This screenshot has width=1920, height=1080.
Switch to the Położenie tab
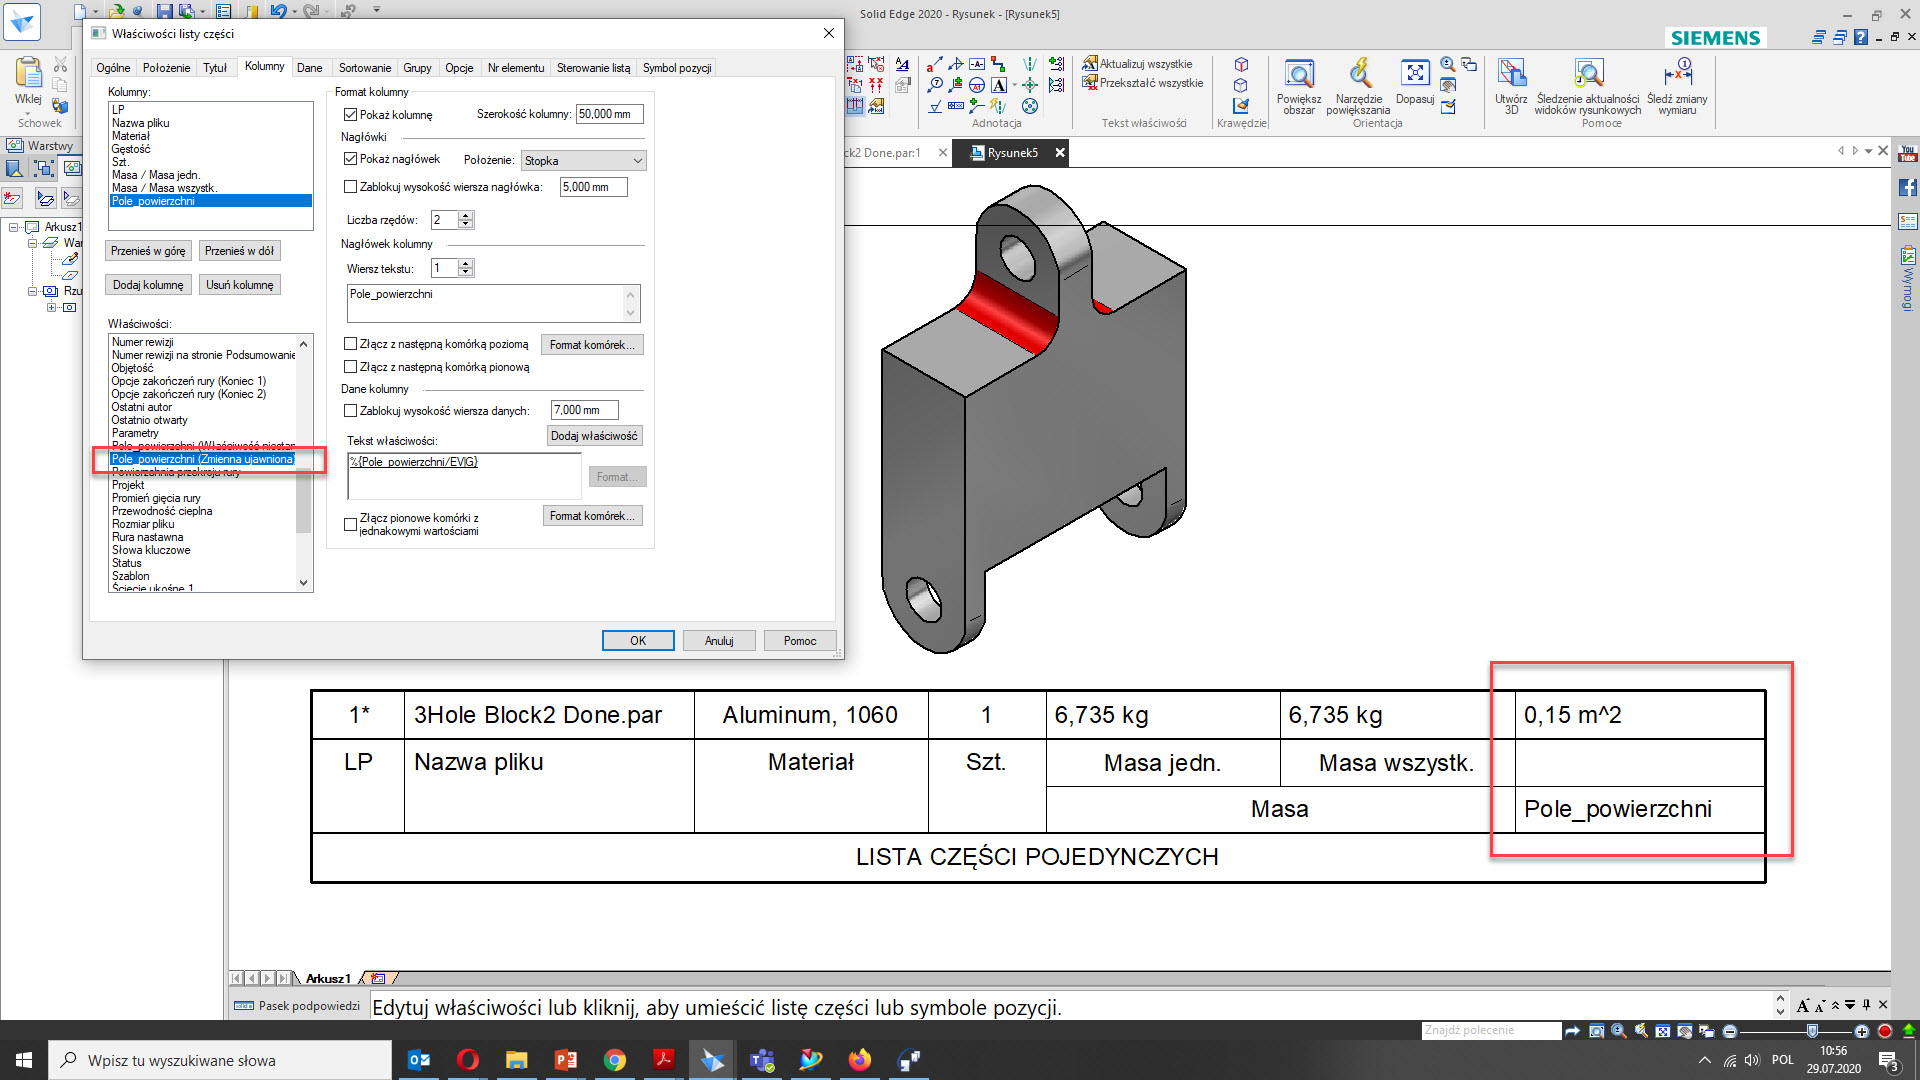pos(166,68)
